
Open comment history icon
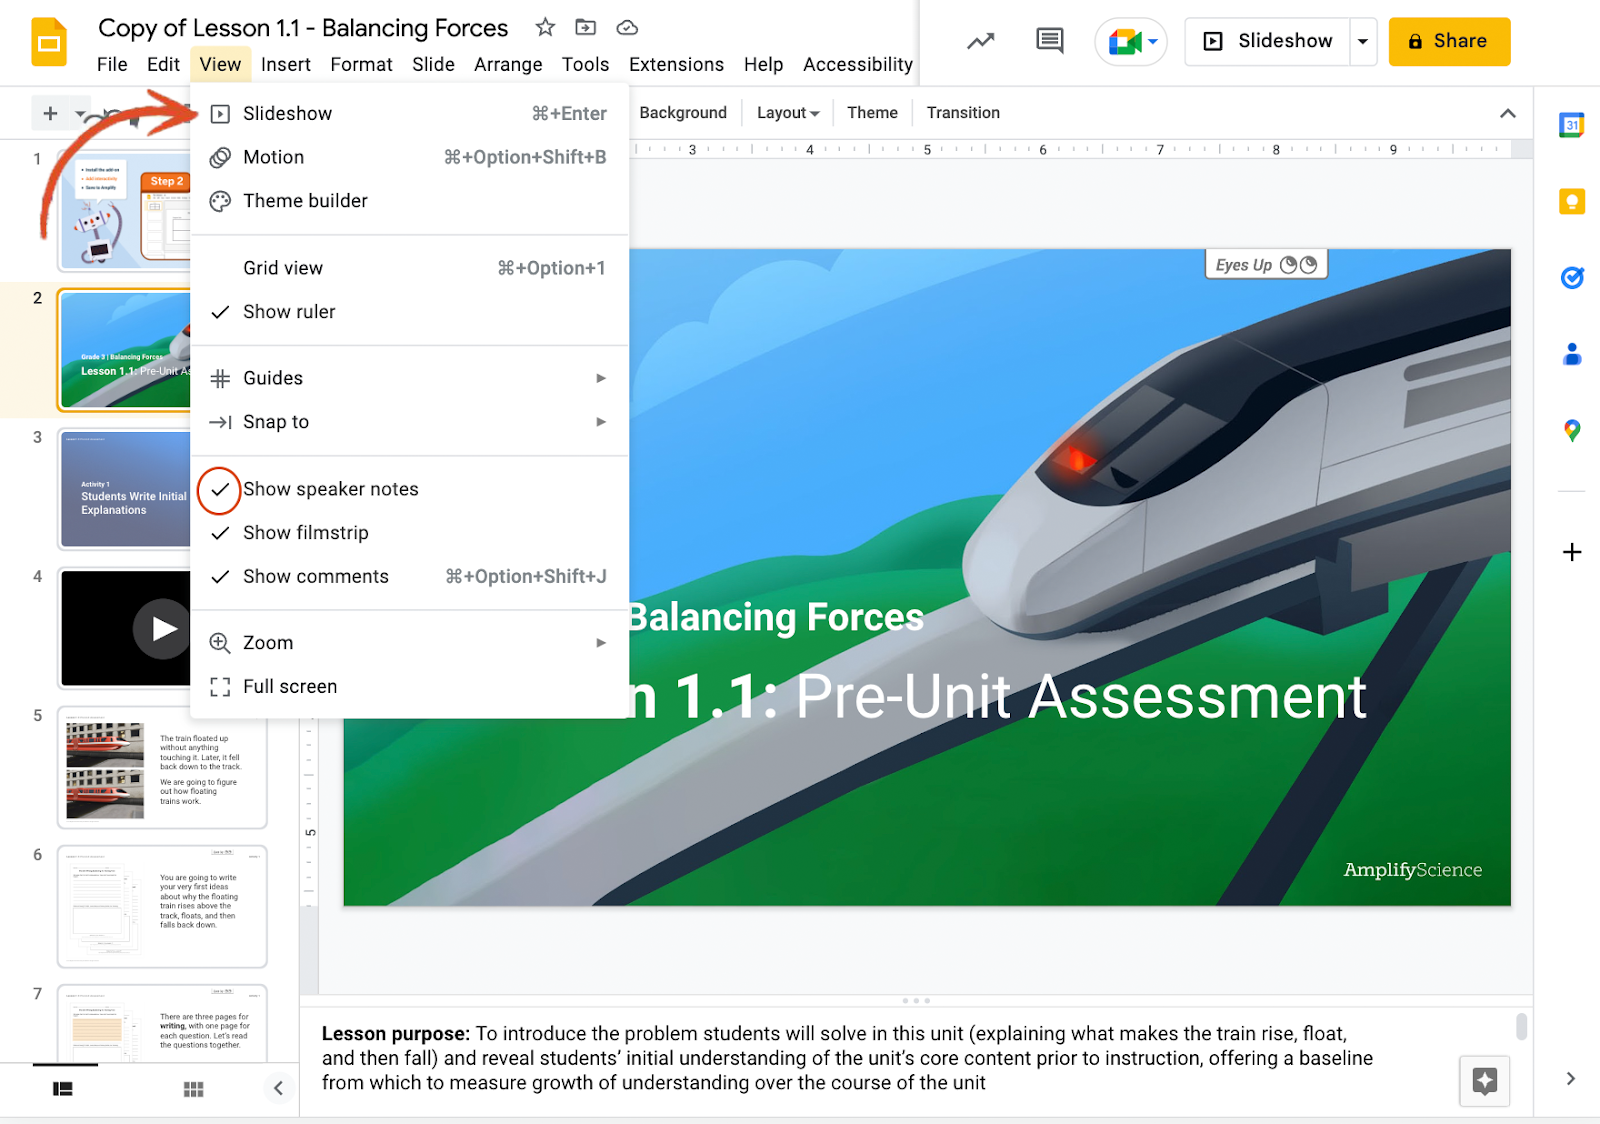point(1049,41)
